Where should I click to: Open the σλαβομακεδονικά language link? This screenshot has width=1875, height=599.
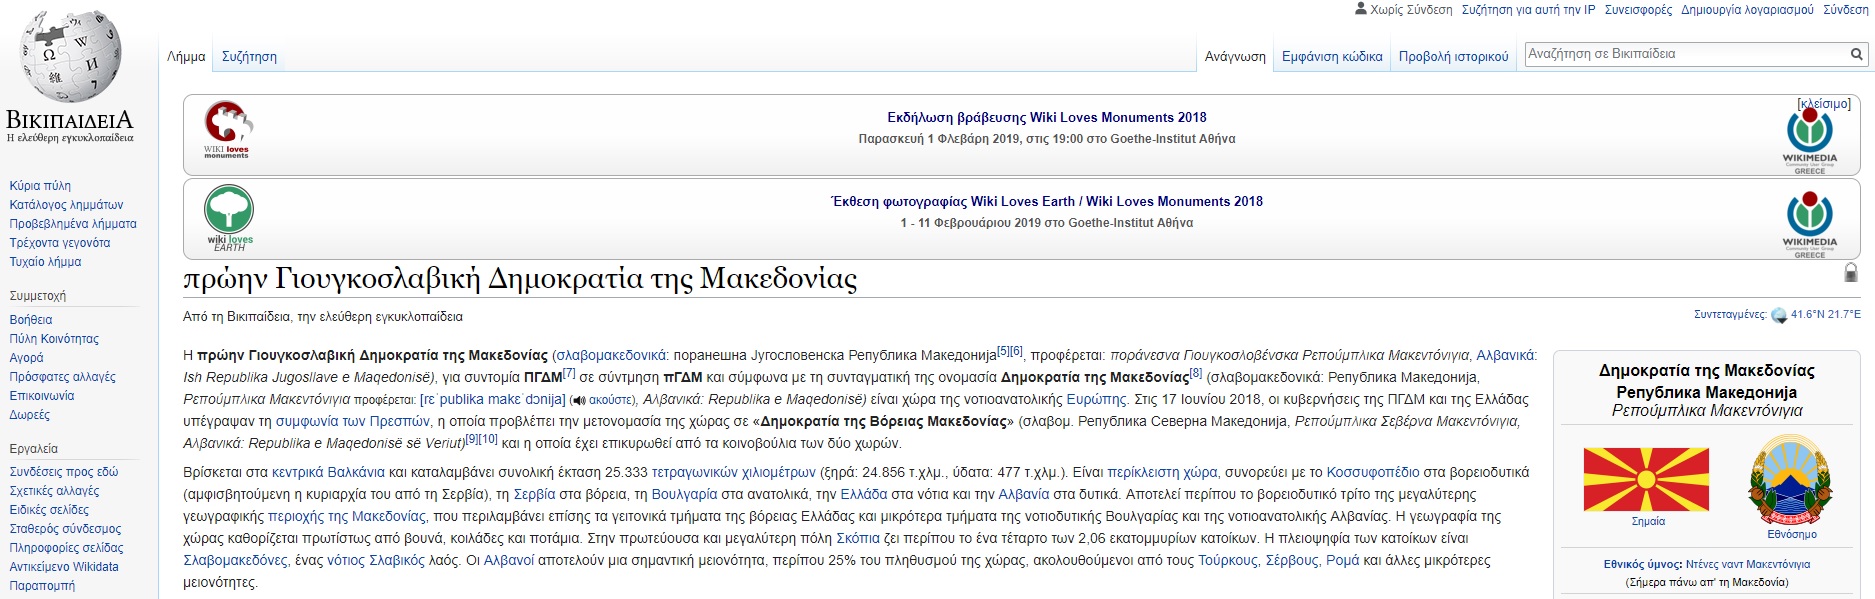click(611, 355)
